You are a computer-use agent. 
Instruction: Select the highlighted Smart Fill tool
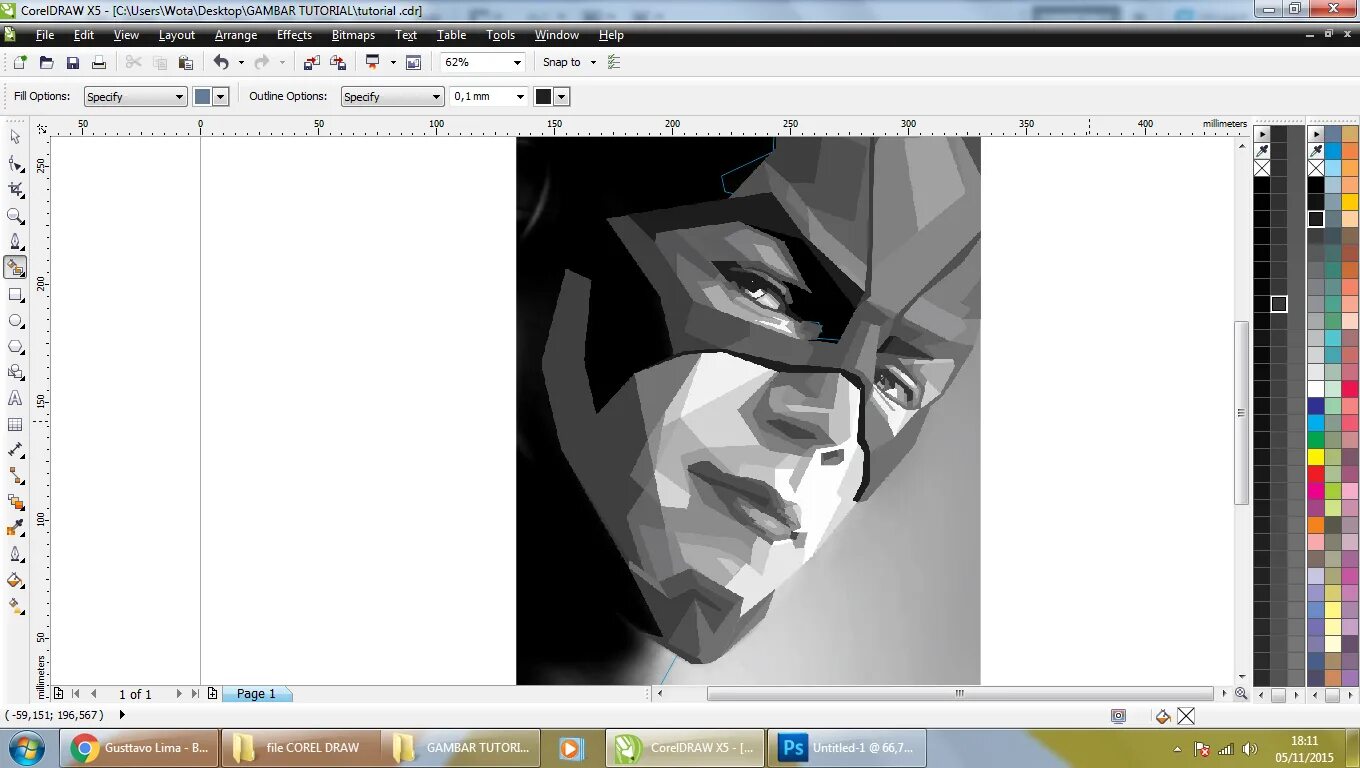15,268
